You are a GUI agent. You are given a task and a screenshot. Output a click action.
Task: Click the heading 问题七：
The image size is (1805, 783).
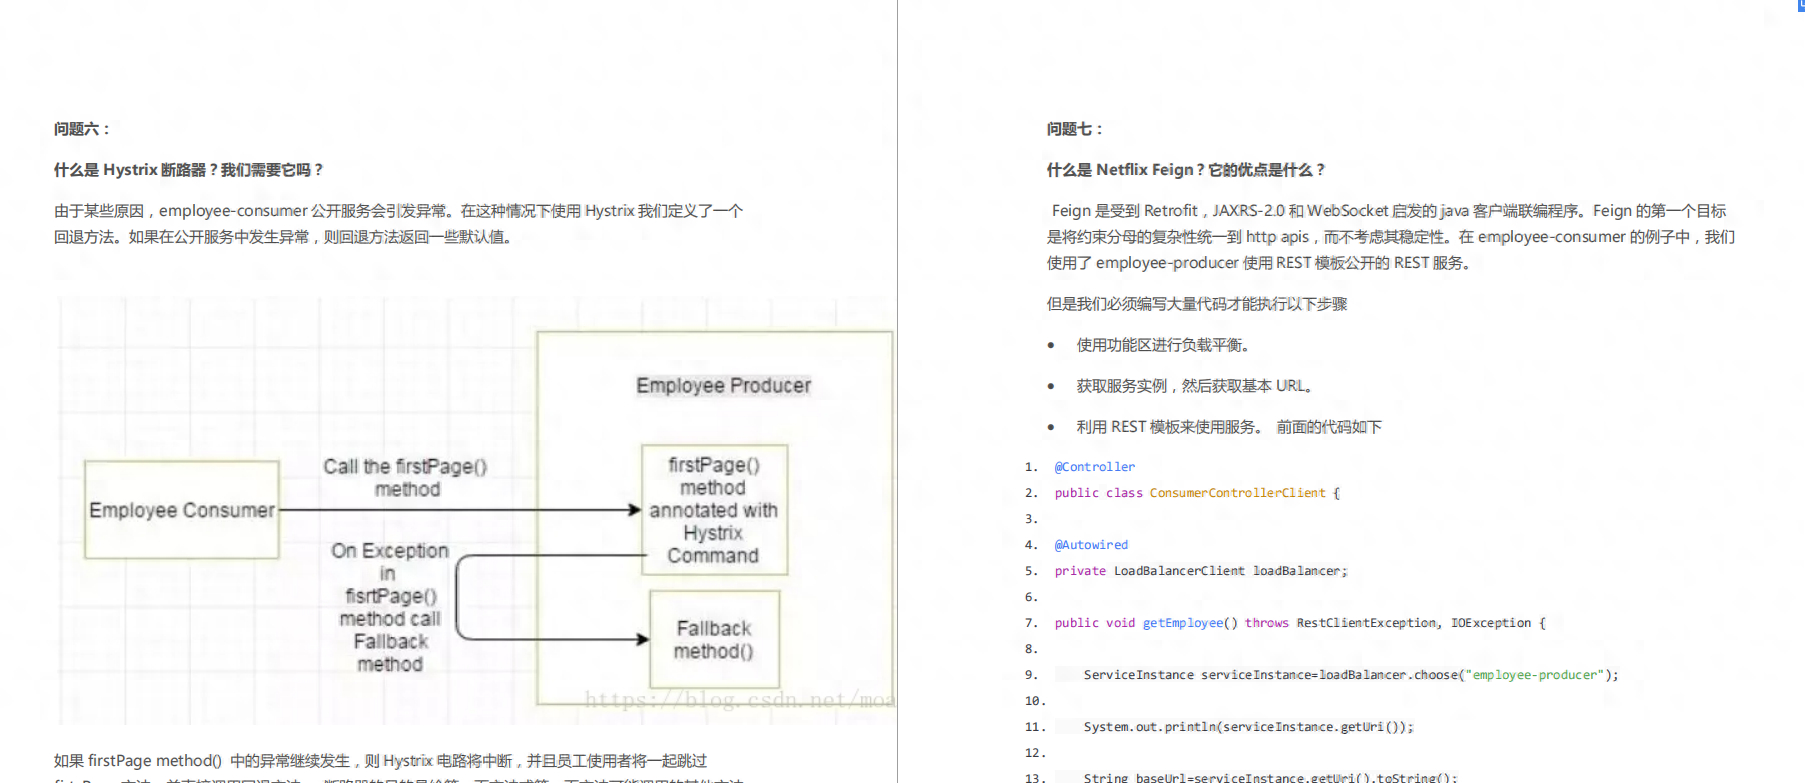(x=1075, y=129)
